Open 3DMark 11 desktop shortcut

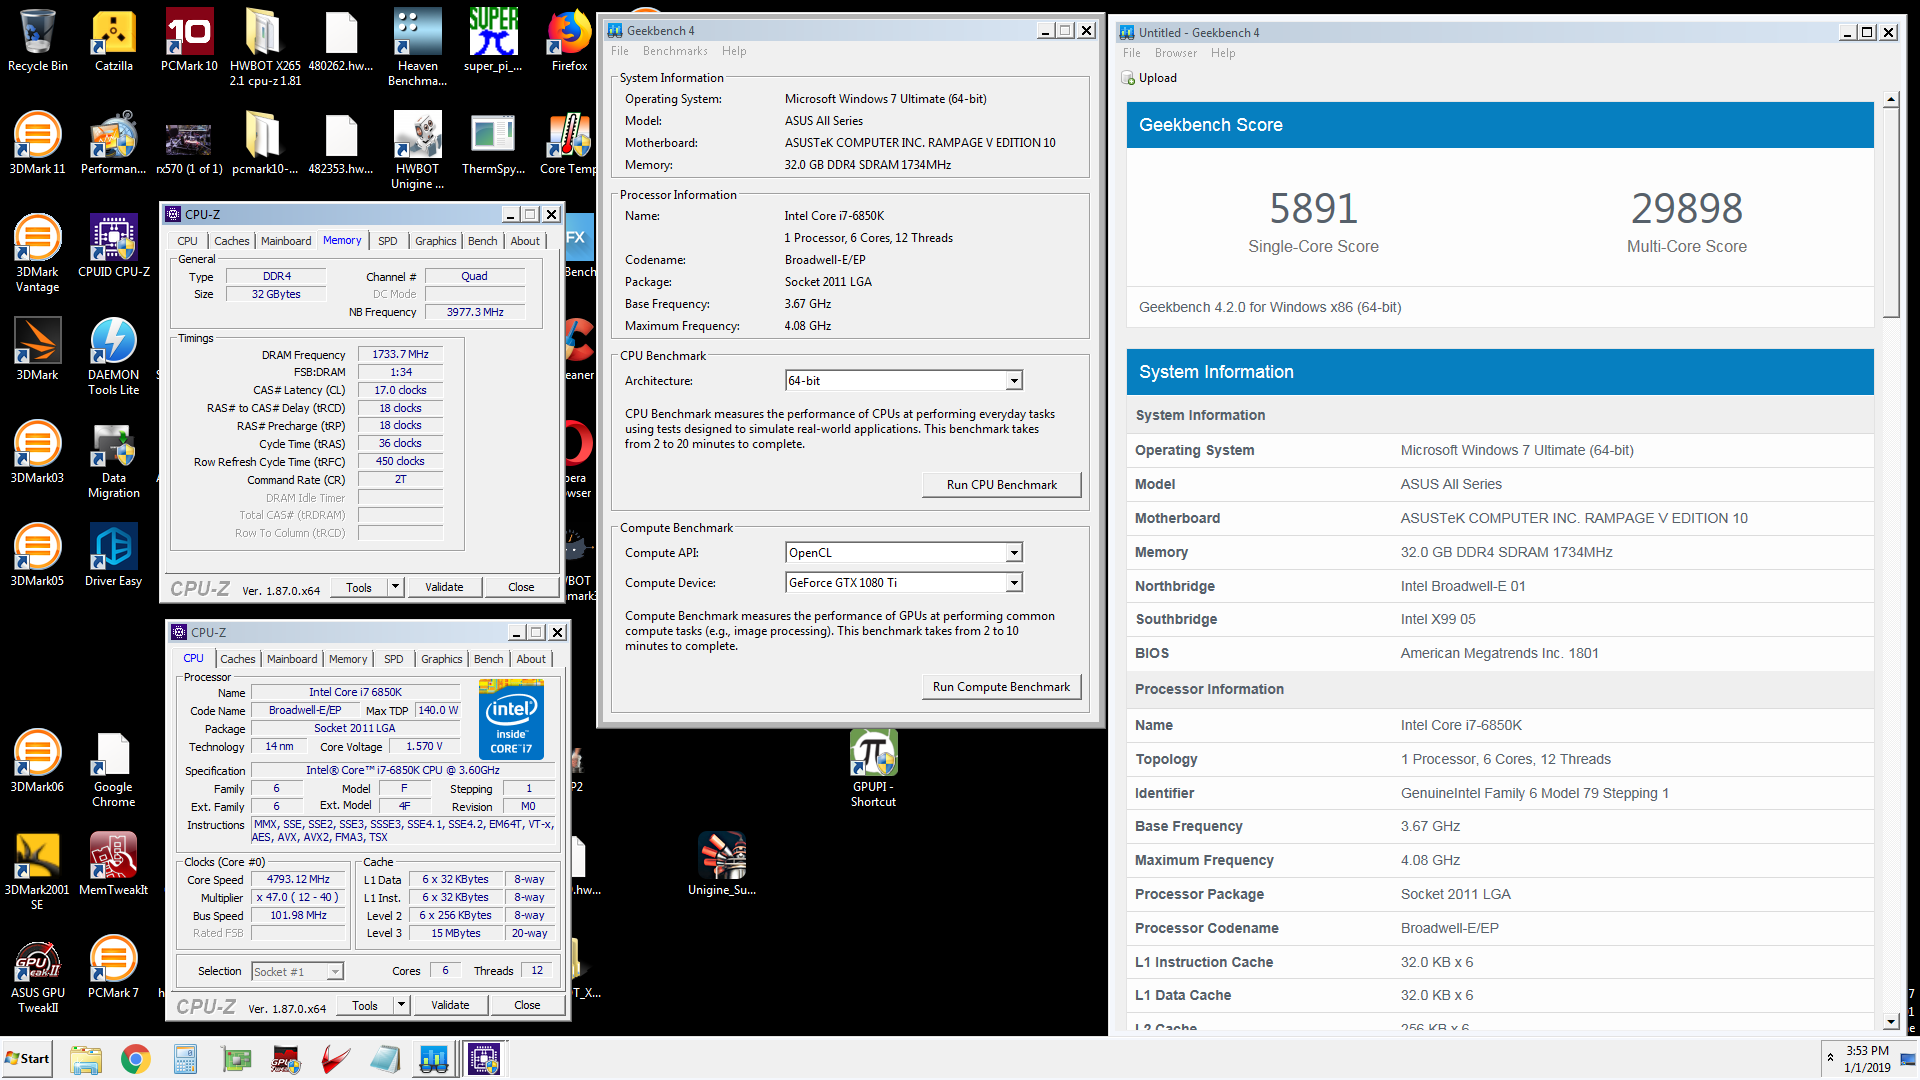pos(38,143)
